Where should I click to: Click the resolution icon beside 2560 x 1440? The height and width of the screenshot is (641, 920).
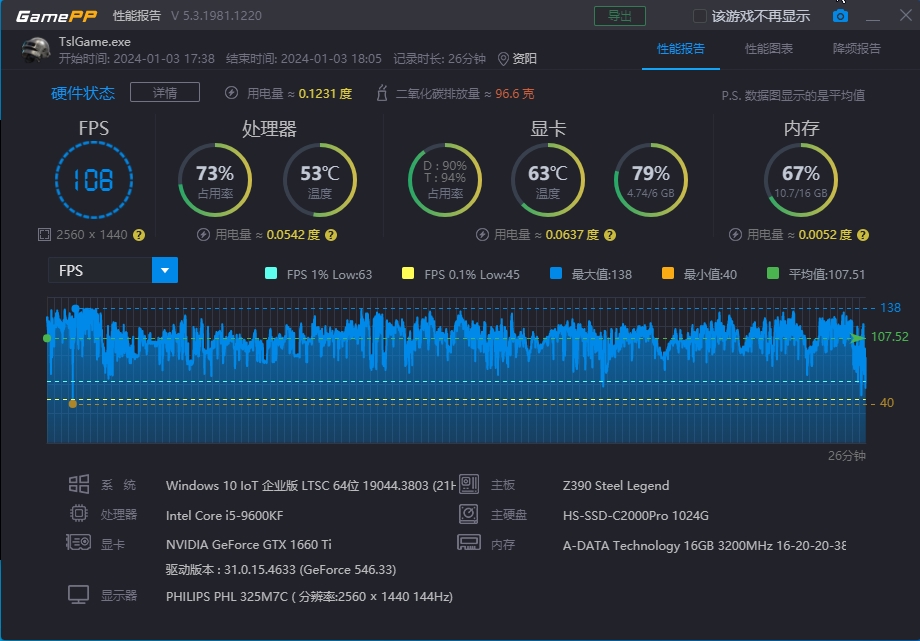tap(44, 235)
